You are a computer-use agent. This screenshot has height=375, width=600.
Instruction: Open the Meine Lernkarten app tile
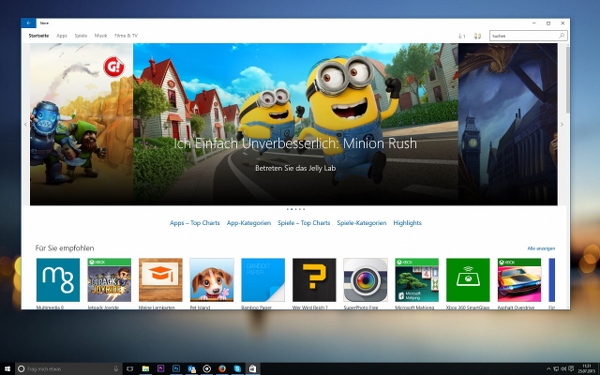(161, 280)
